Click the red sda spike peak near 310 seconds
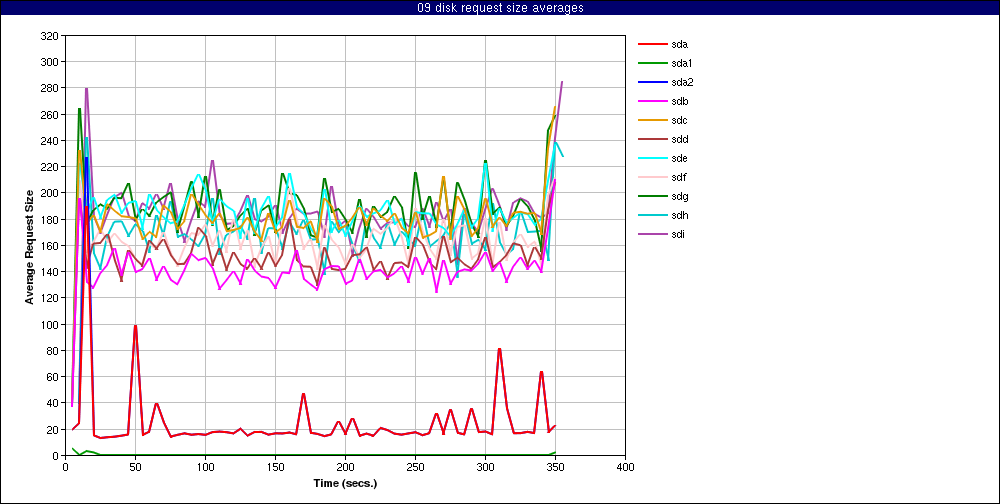Image resolution: width=1000 pixels, height=504 pixels. click(499, 349)
